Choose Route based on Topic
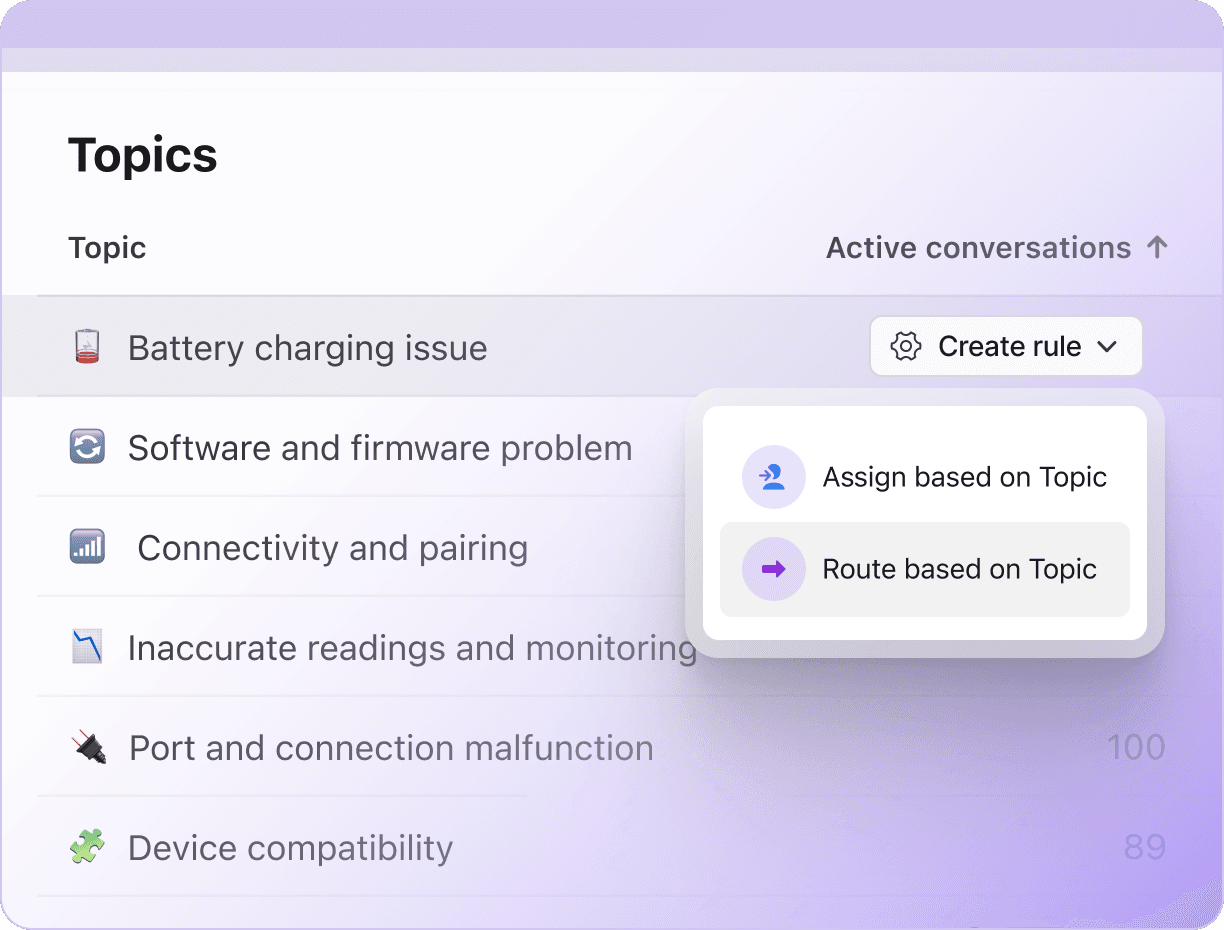1224x930 pixels. tap(959, 569)
